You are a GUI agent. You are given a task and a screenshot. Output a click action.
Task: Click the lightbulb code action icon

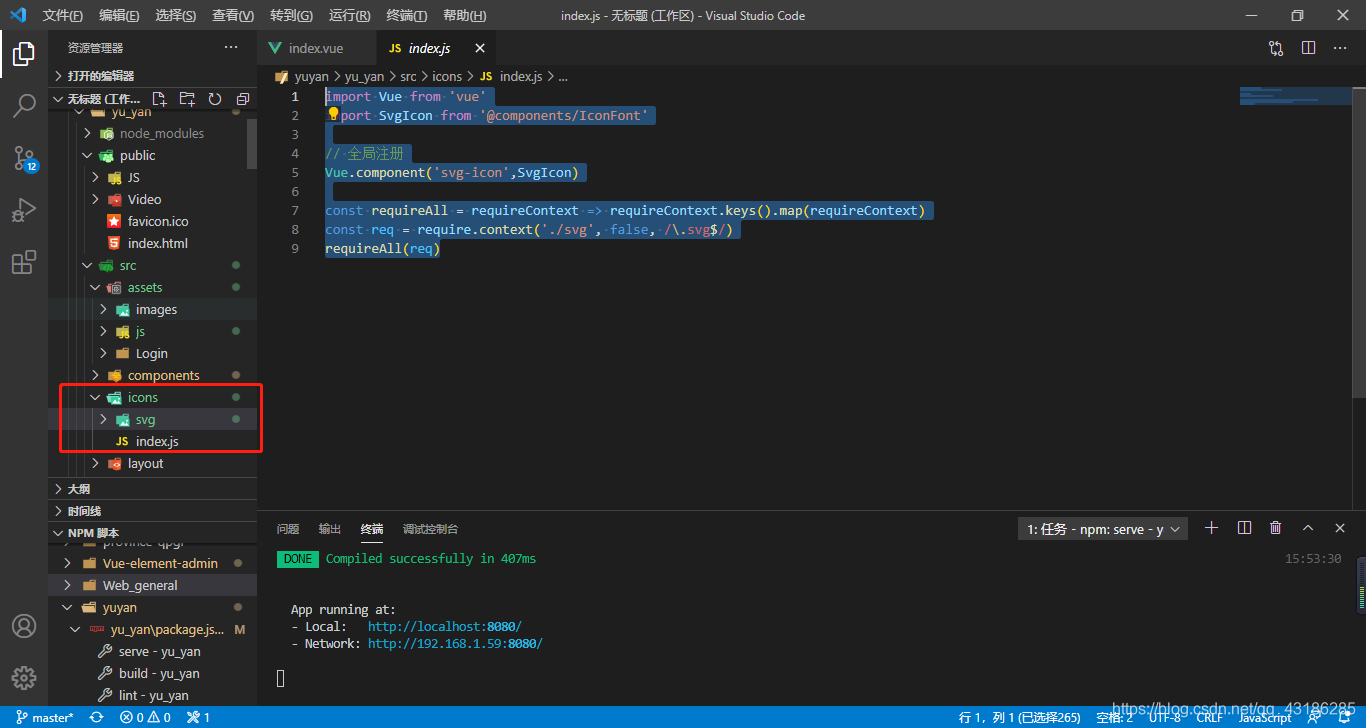pos(334,114)
